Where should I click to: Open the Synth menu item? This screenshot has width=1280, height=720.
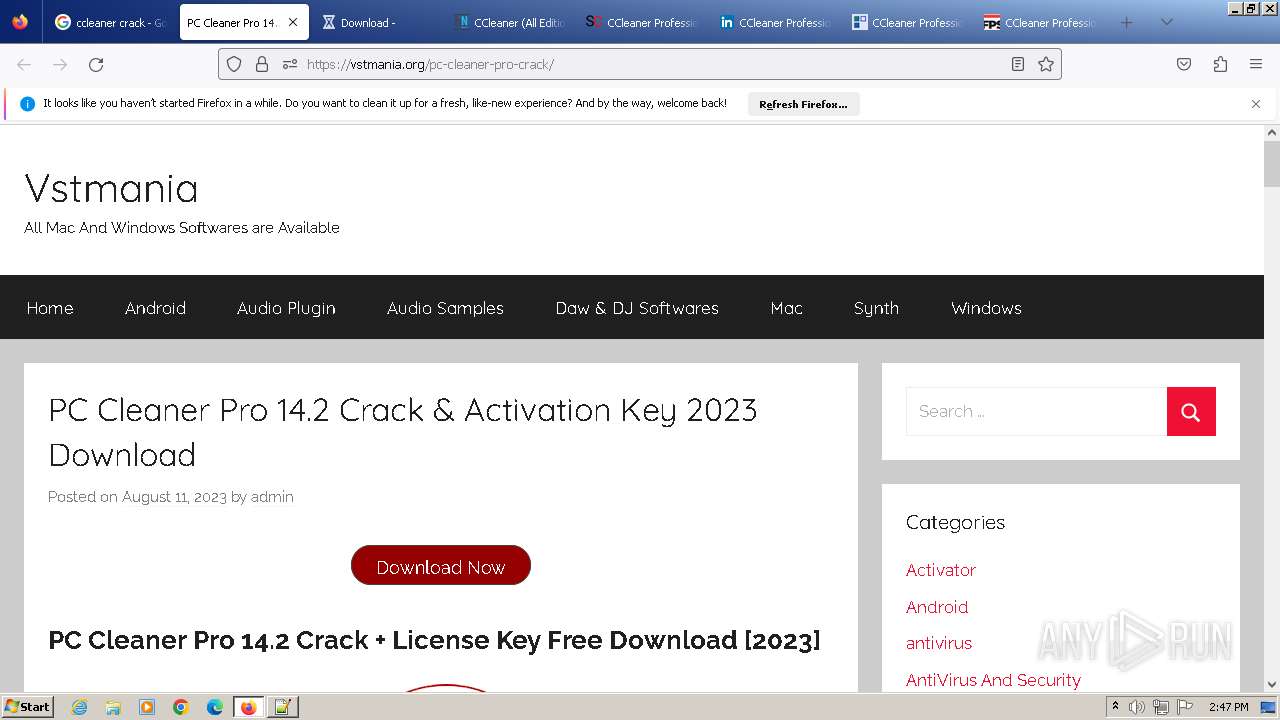(876, 308)
